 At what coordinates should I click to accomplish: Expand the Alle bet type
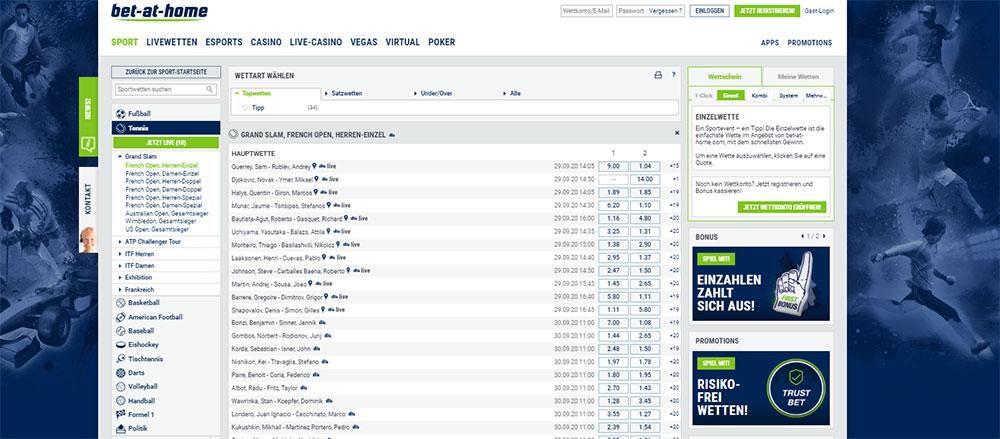(513, 93)
